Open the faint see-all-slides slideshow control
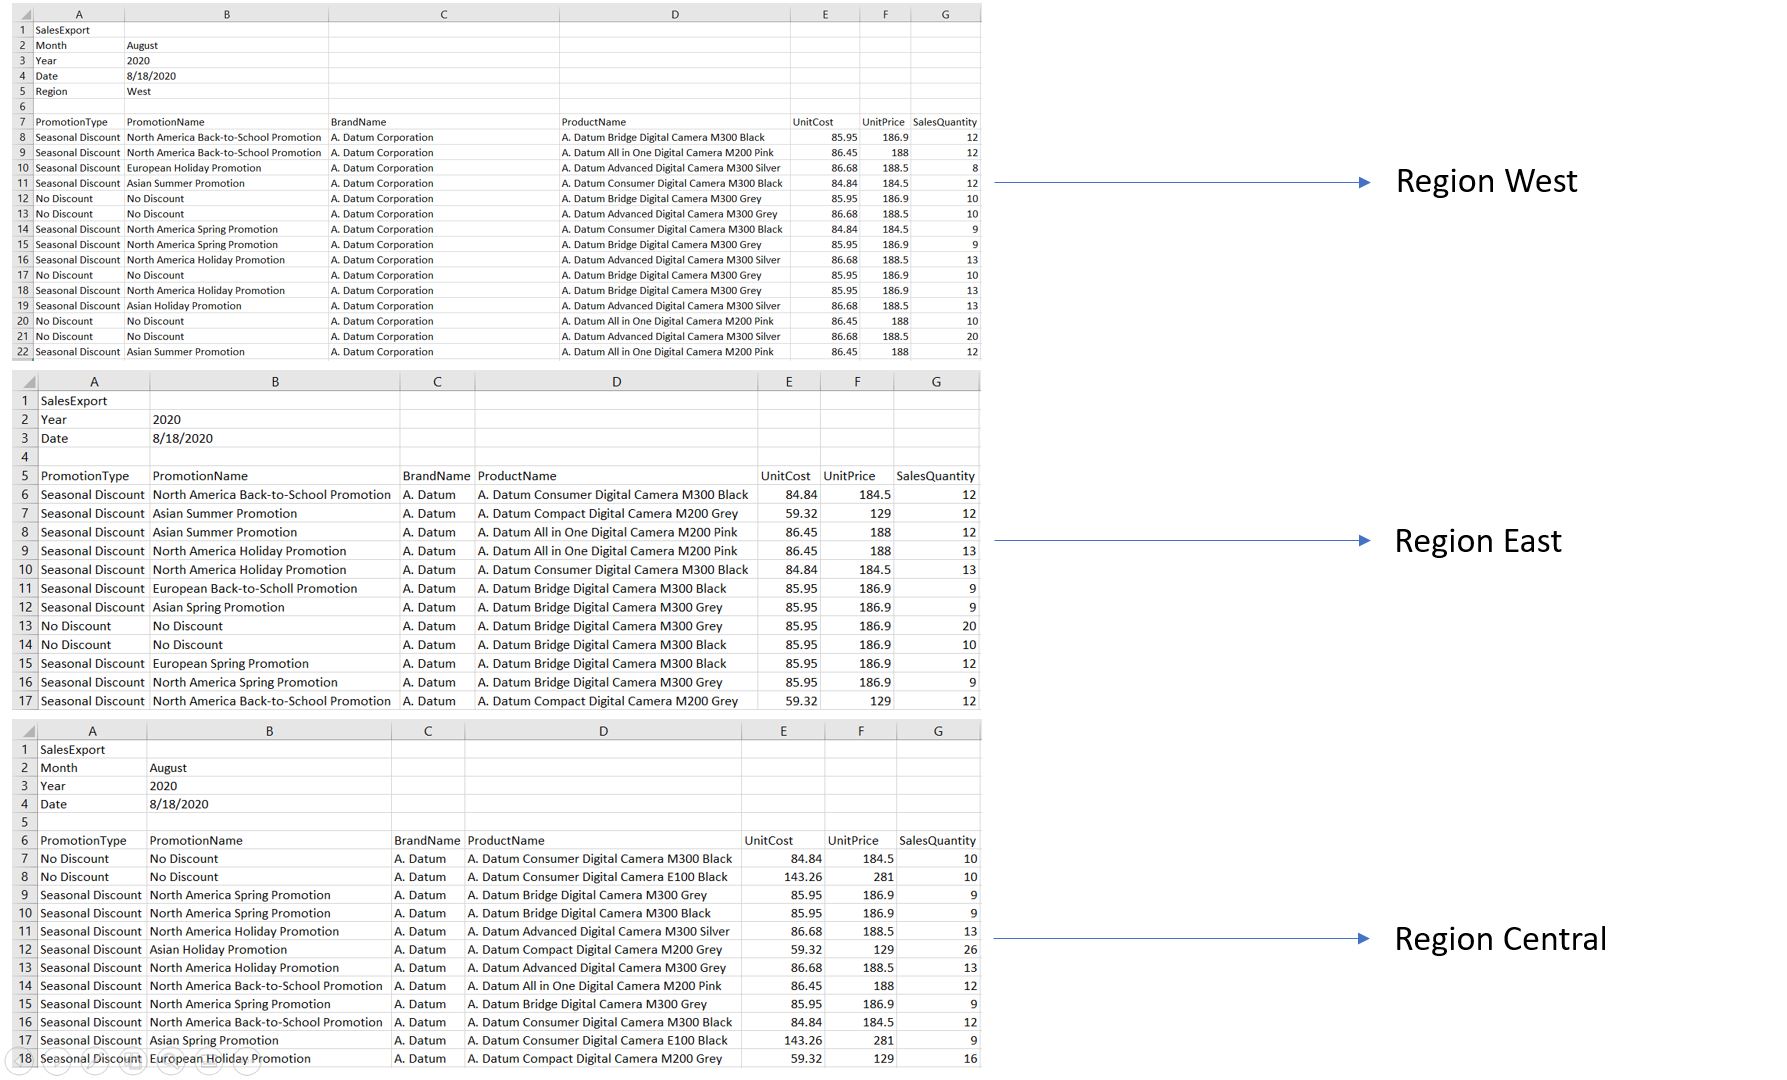This screenshot has height=1080, width=1787. click(x=133, y=1061)
